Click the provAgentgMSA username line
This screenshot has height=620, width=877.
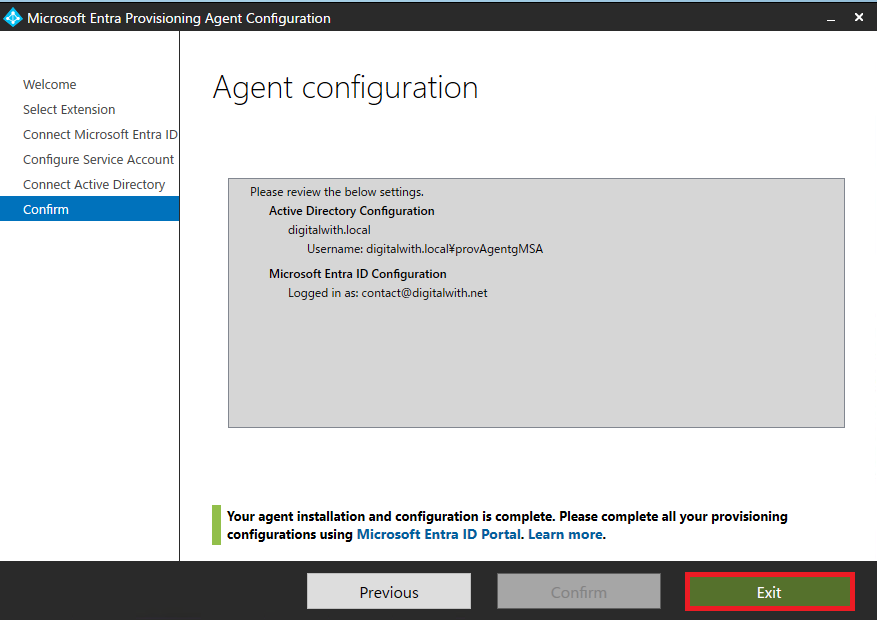pos(424,249)
